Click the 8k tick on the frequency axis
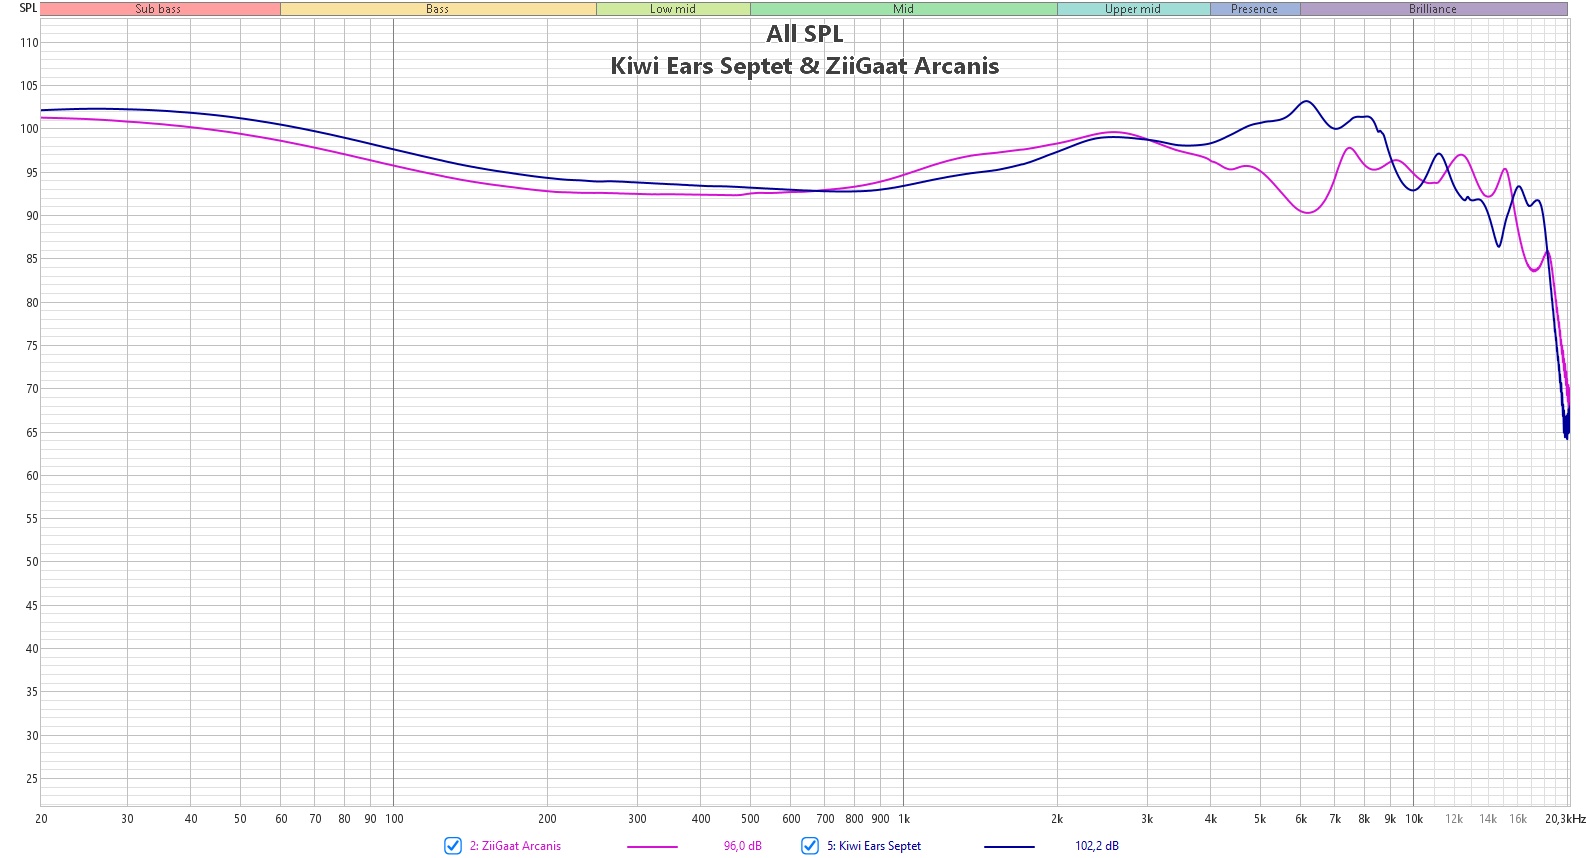The image size is (1590, 858). pos(1364,819)
